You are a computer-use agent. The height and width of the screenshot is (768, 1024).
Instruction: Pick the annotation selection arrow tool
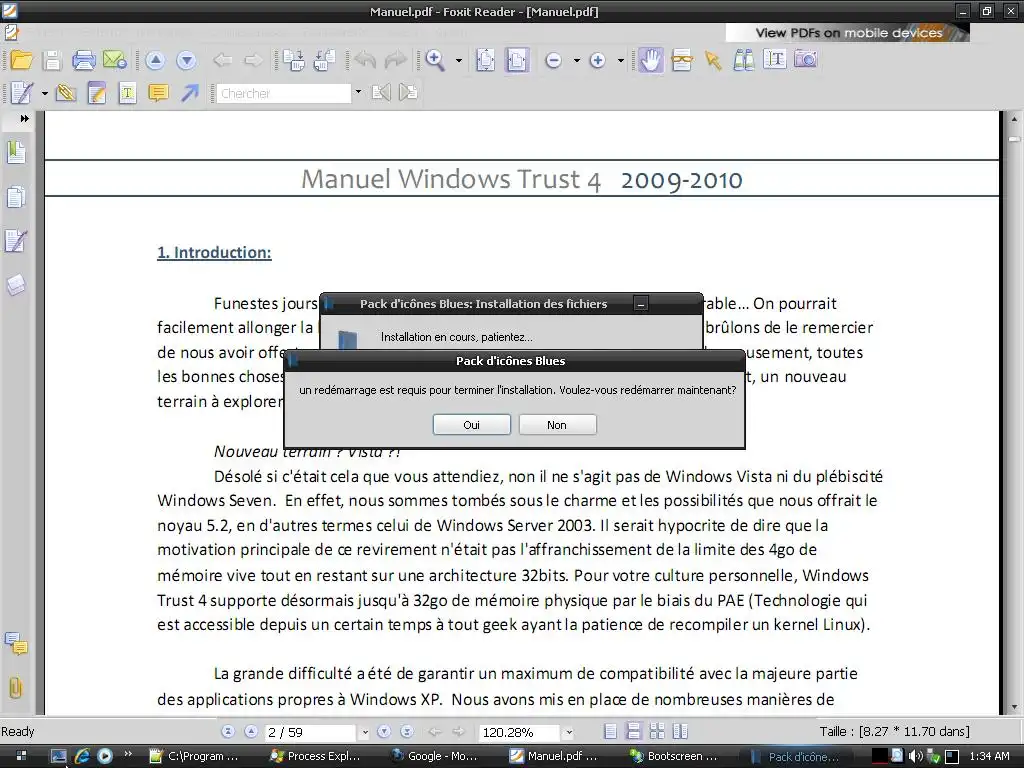tap(713, 61)
